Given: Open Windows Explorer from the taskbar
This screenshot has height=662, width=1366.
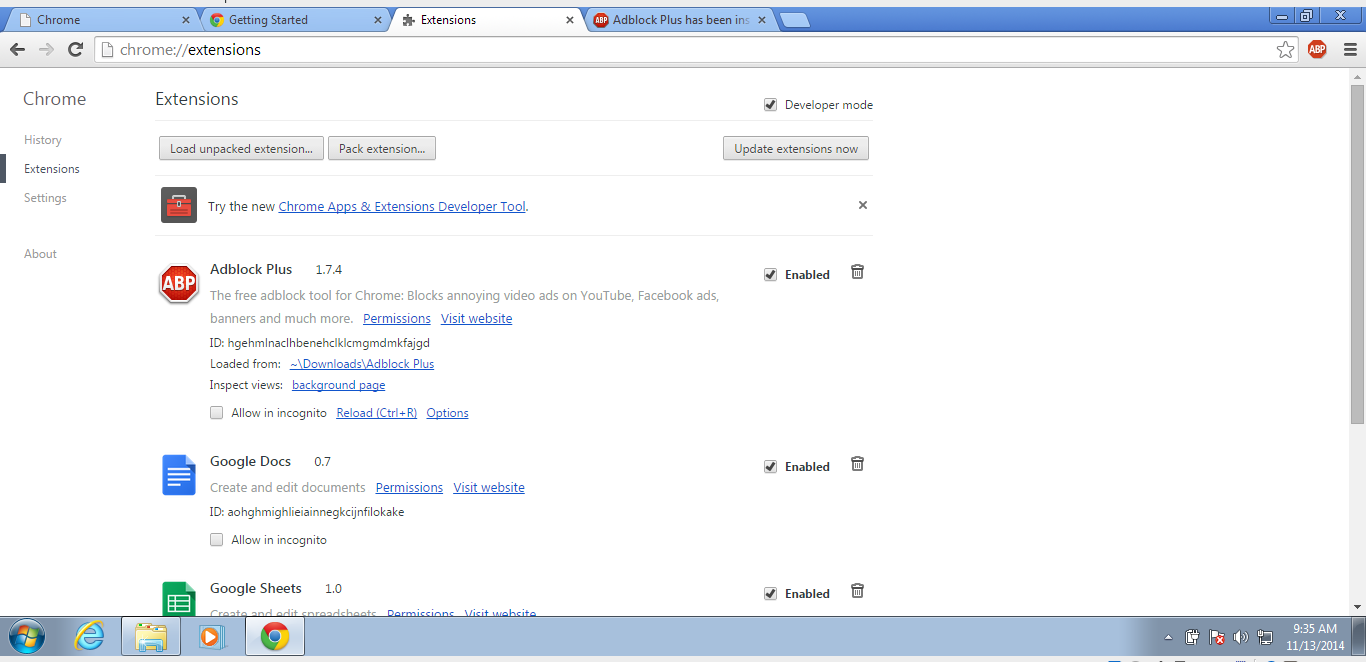Looking at the screenshot, I should (x=151, y=637).
